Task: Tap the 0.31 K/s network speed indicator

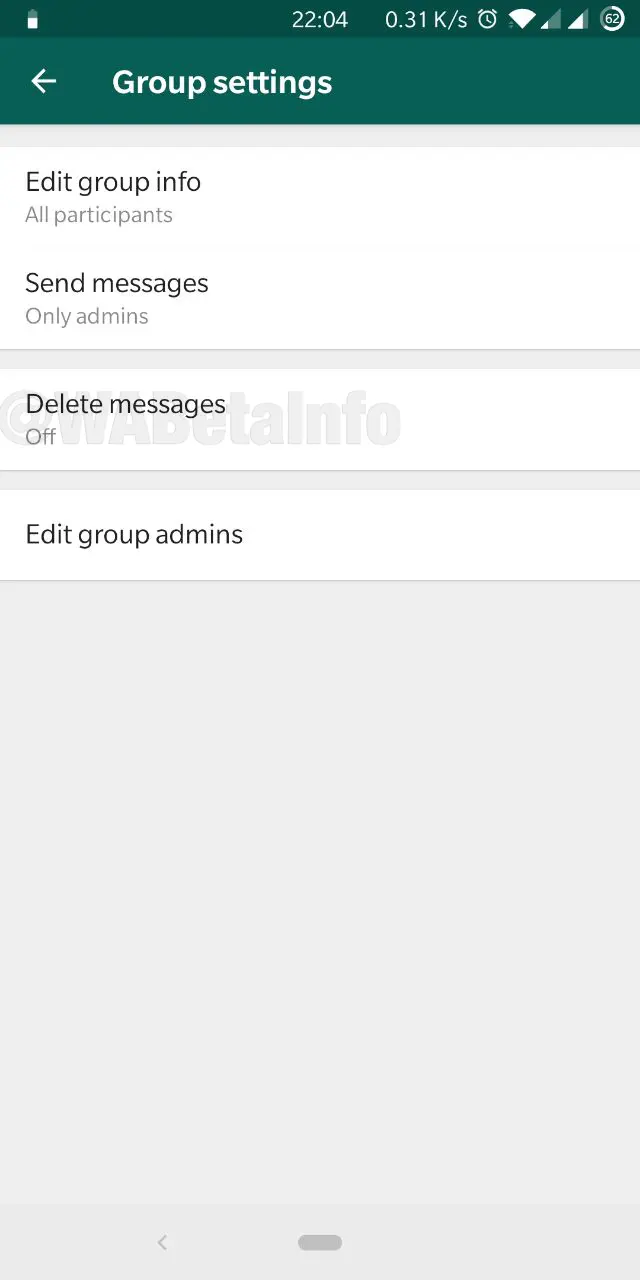Action: point(426,19)
